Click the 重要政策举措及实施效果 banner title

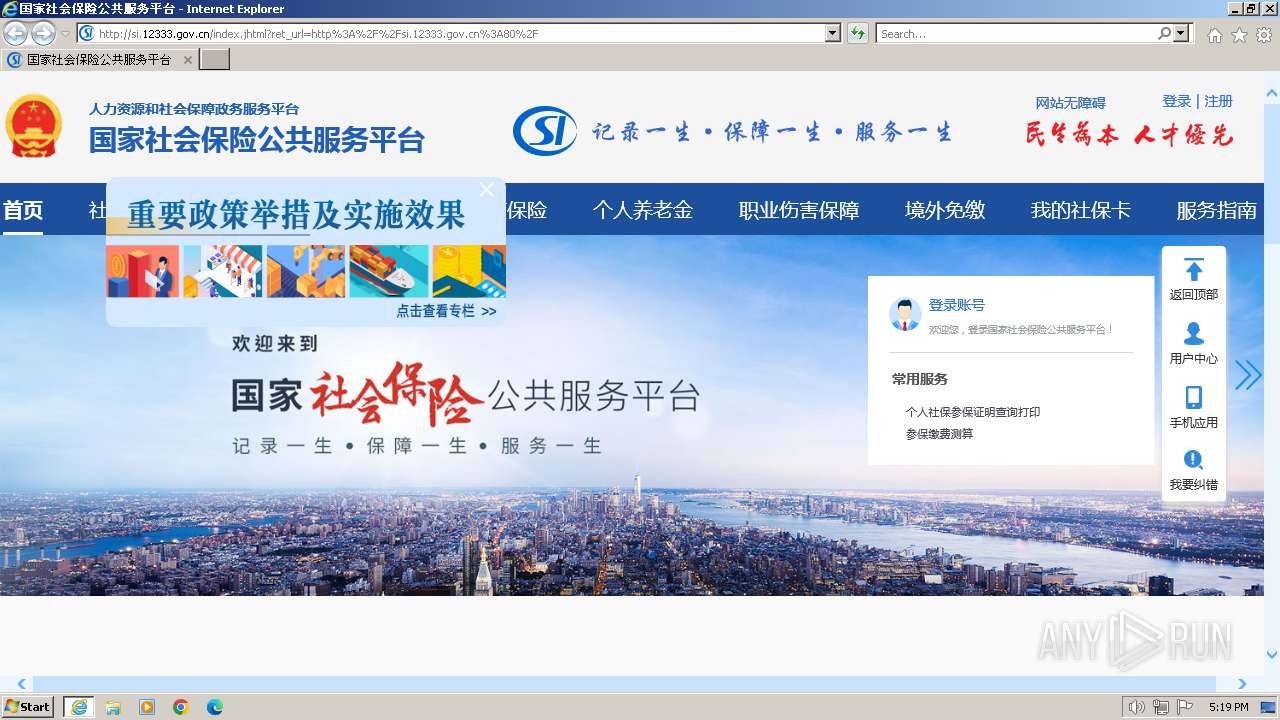pyautogui.click(x=296, y=215)
